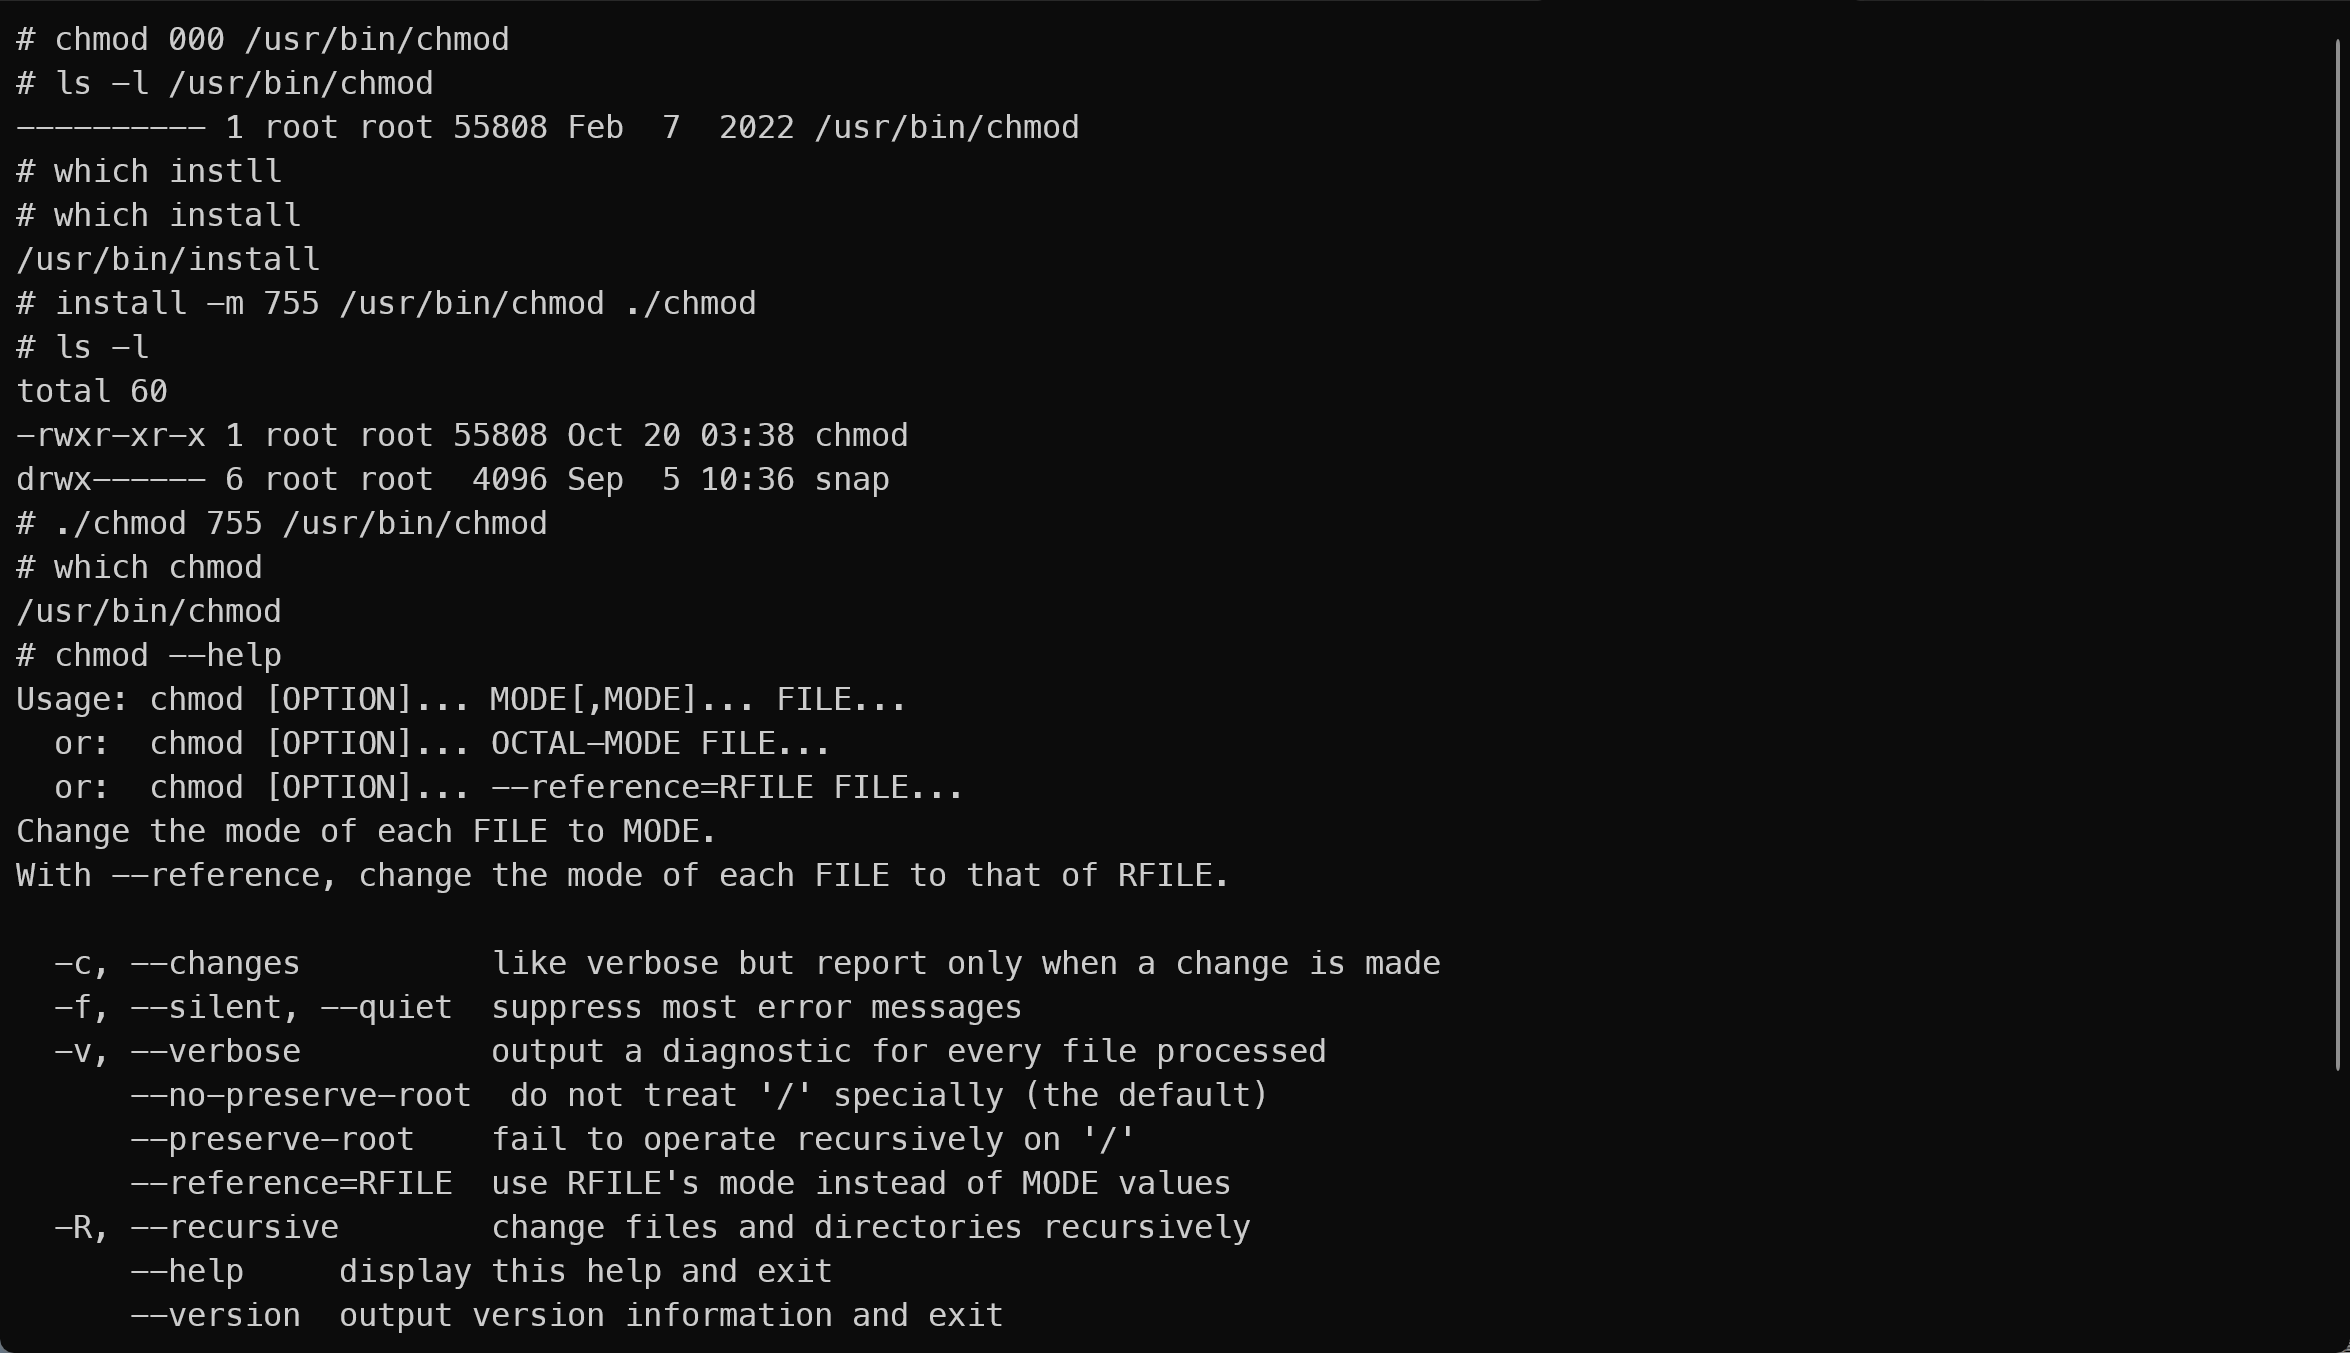This screenshot has height=1353, width=2350.
Task: Click the 'chmod --help' command line
Action: click(167, 656)
